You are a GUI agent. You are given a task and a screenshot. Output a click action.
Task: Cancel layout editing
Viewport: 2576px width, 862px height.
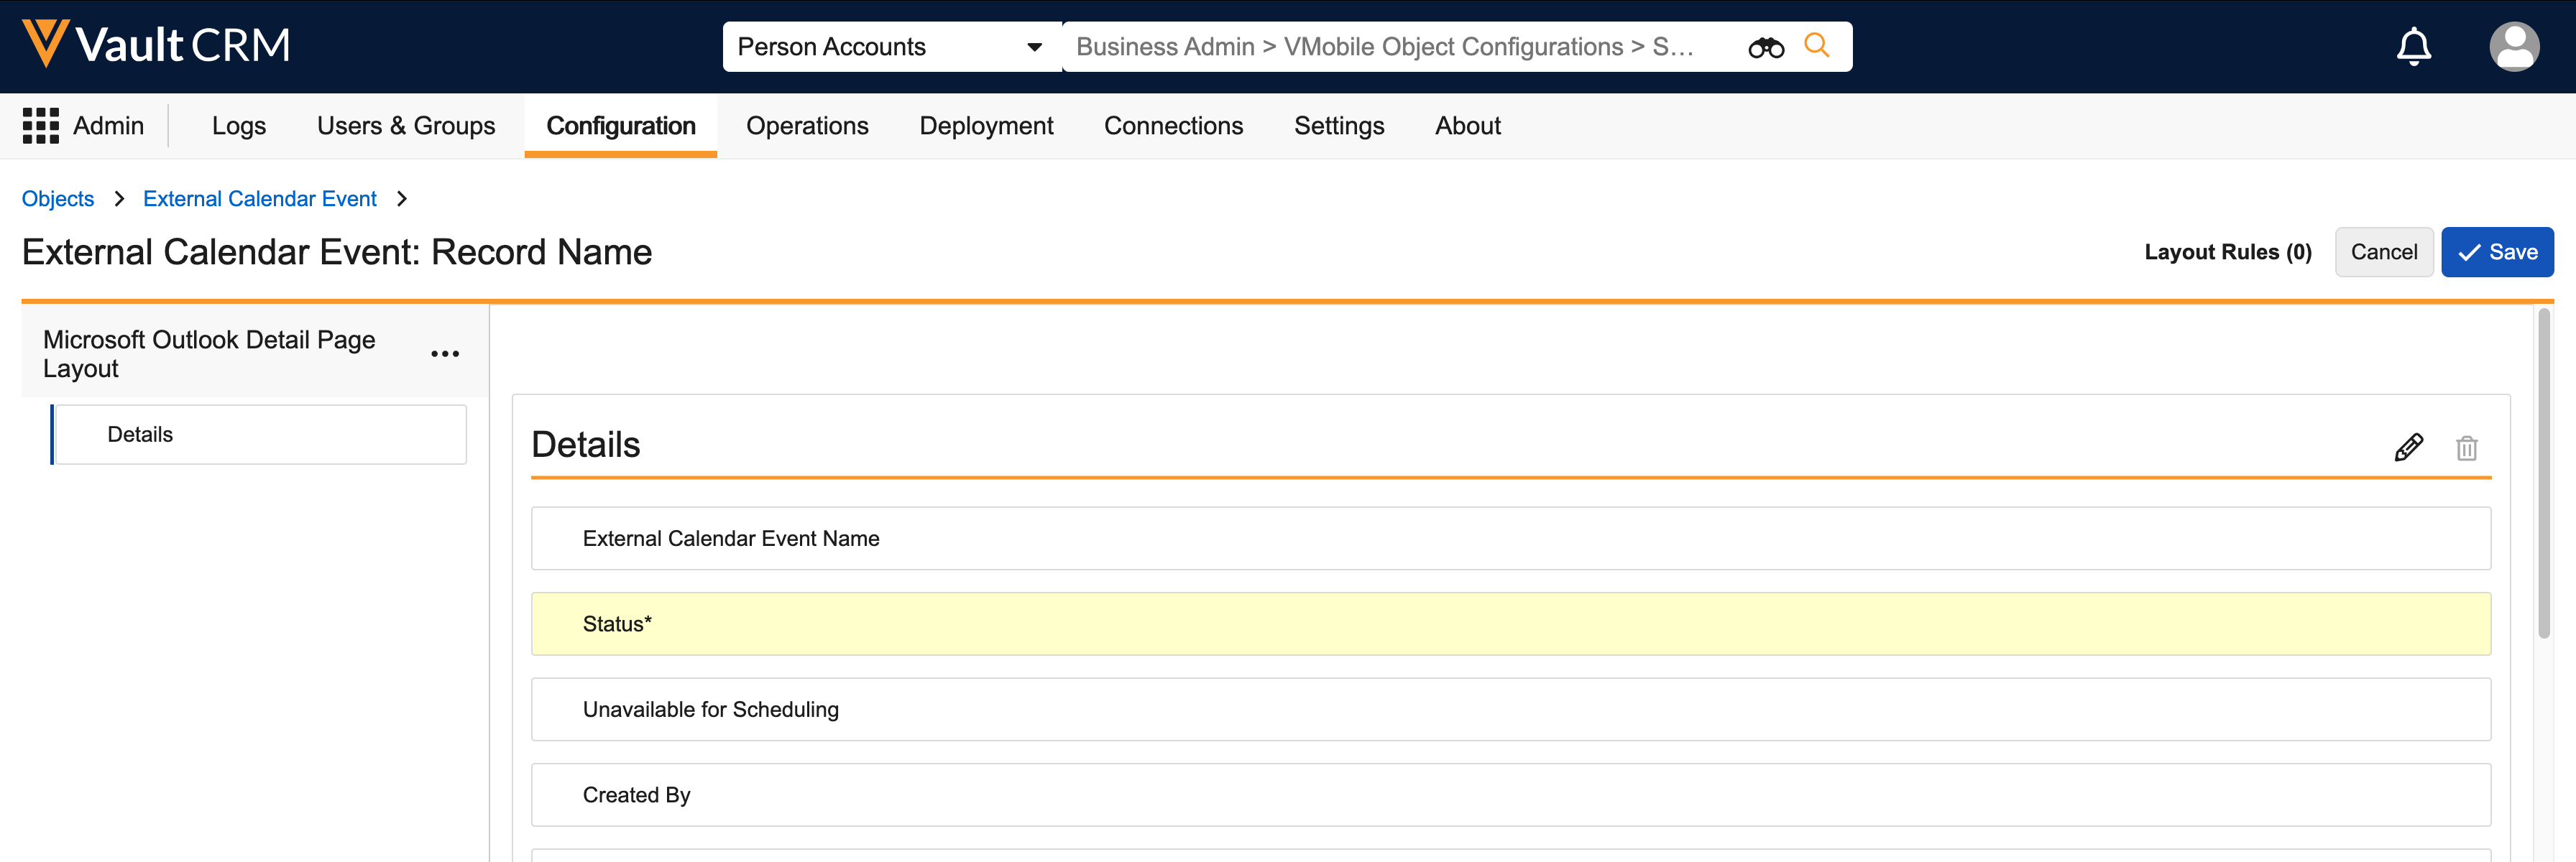(x=2383, y=252)
